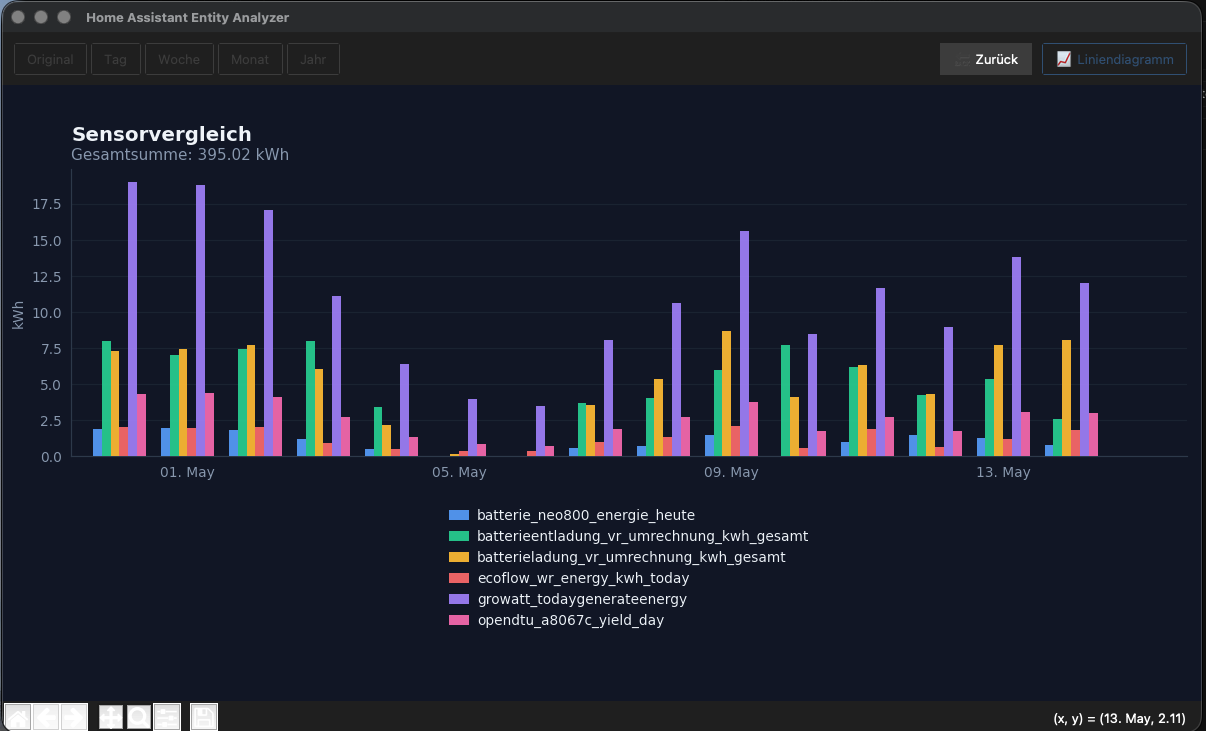Click pink swatch for opendtu_a8067c_yield_day
Screen dimensions: 1206x731
[459, 620]
